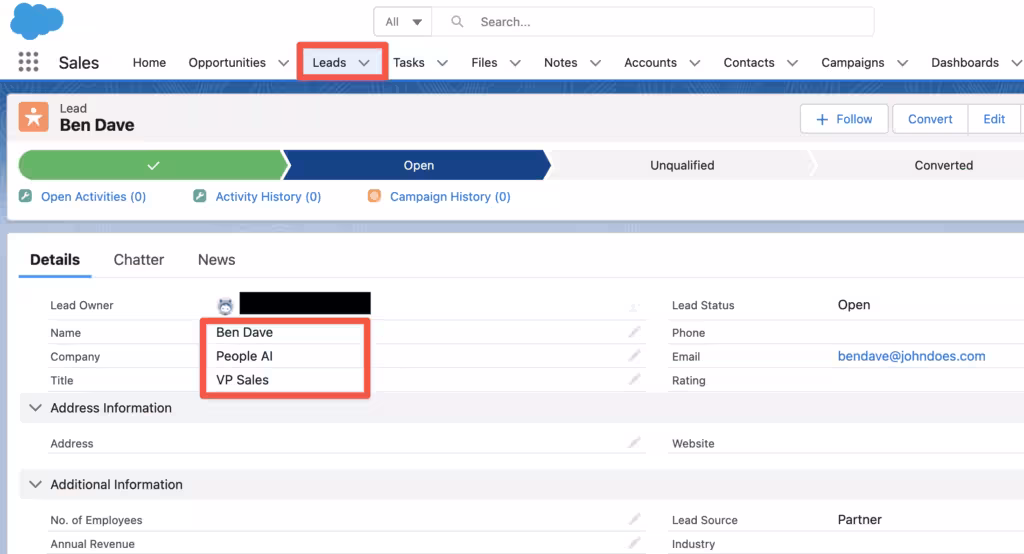This screenshot has height=554, width=1024.
Task: Click the bendave@johndoes.com email link
Action: [x=912, y=356]
